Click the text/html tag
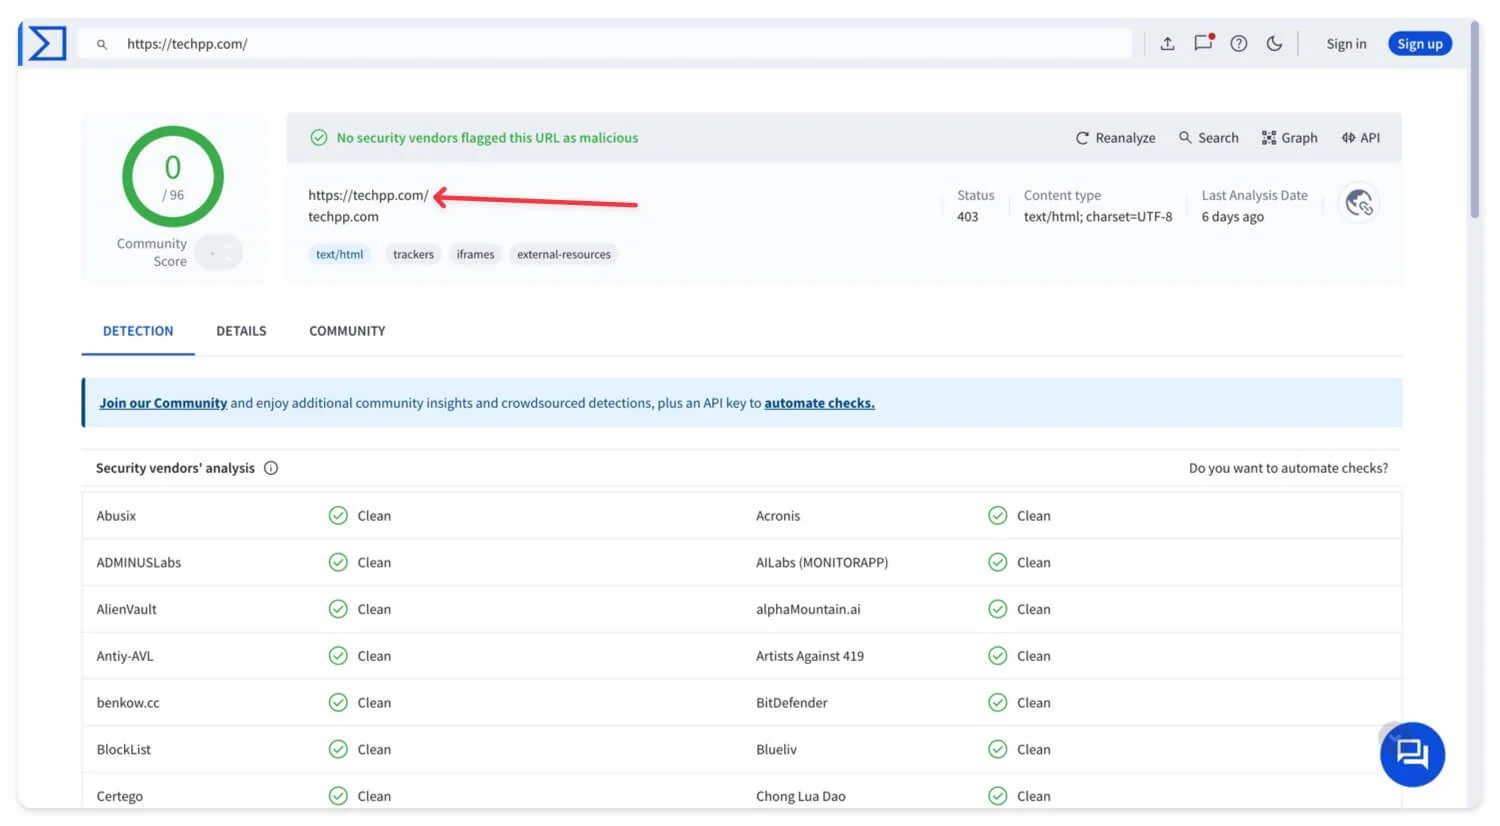 point(340,254)
